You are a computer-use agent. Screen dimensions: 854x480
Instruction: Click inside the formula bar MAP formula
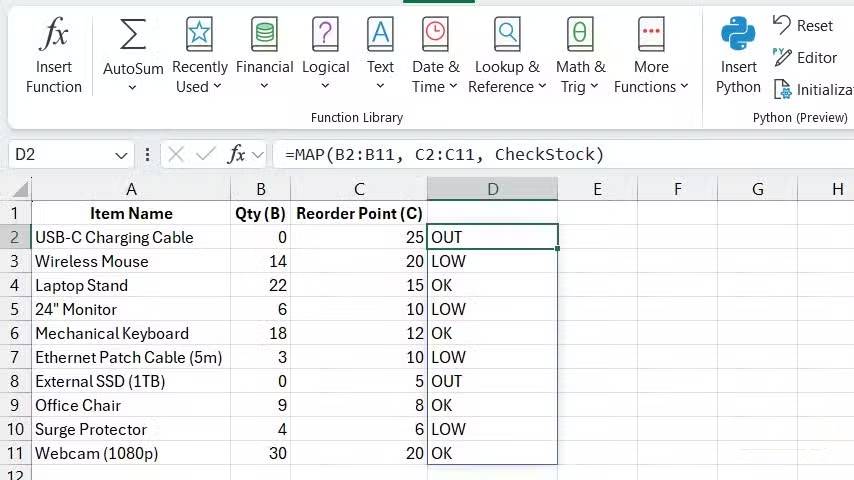click(444, 155)
